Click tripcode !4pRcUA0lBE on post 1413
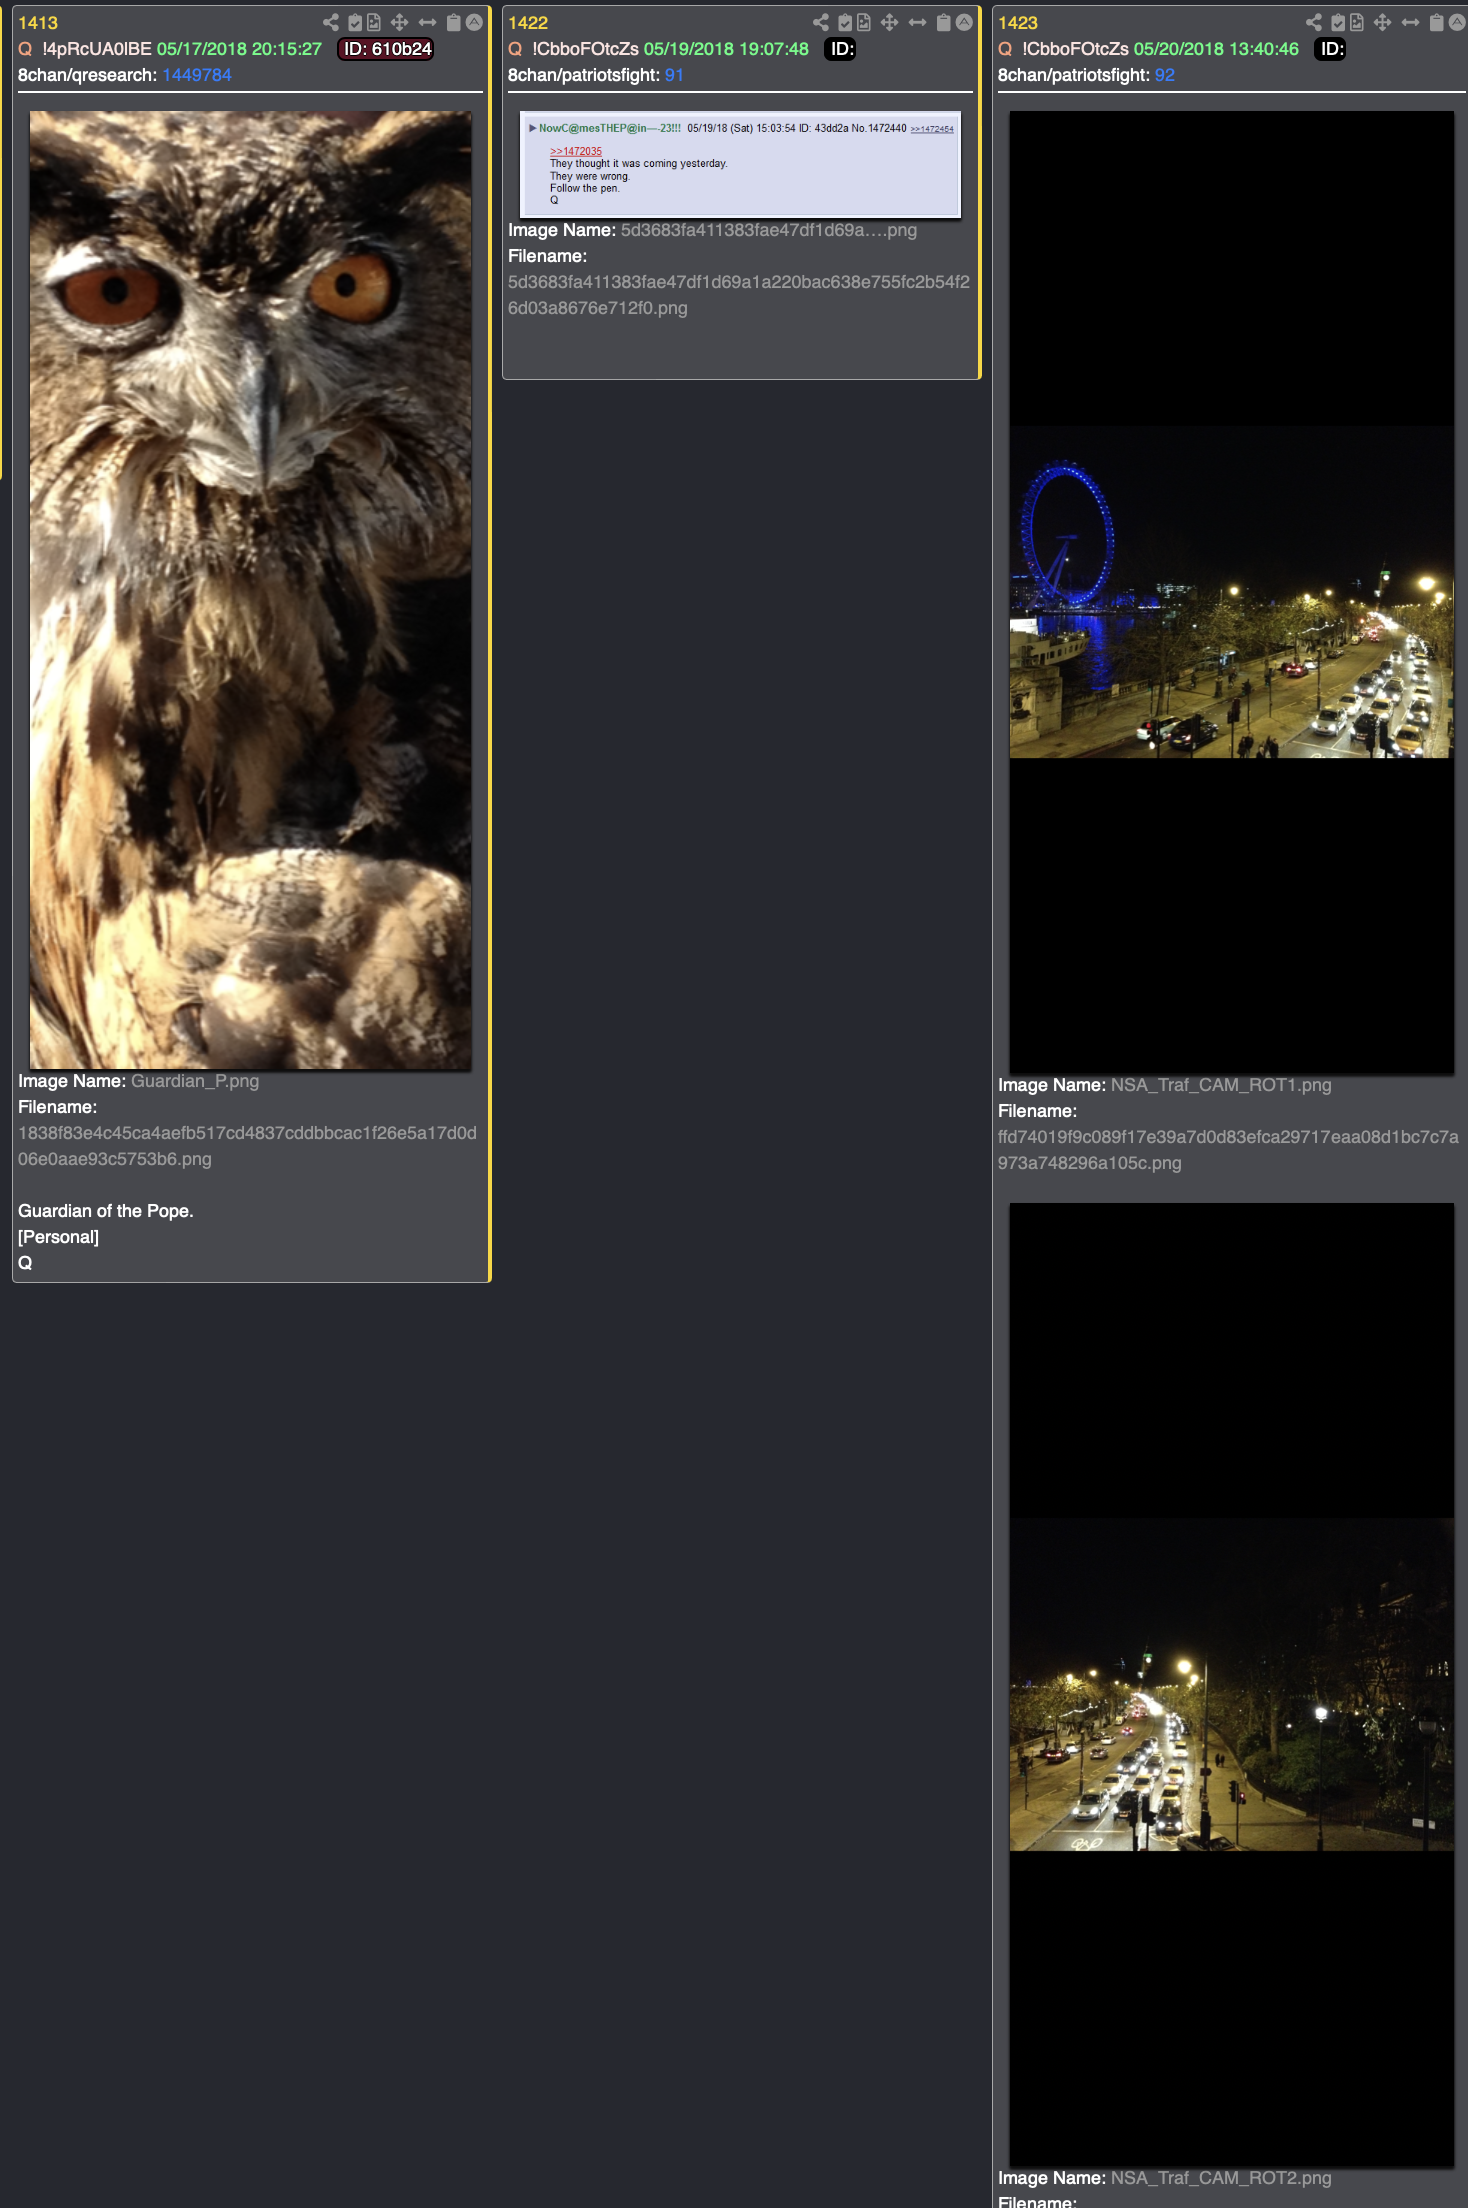Viewport: 1468px width, 2208px height. (97, 49)
